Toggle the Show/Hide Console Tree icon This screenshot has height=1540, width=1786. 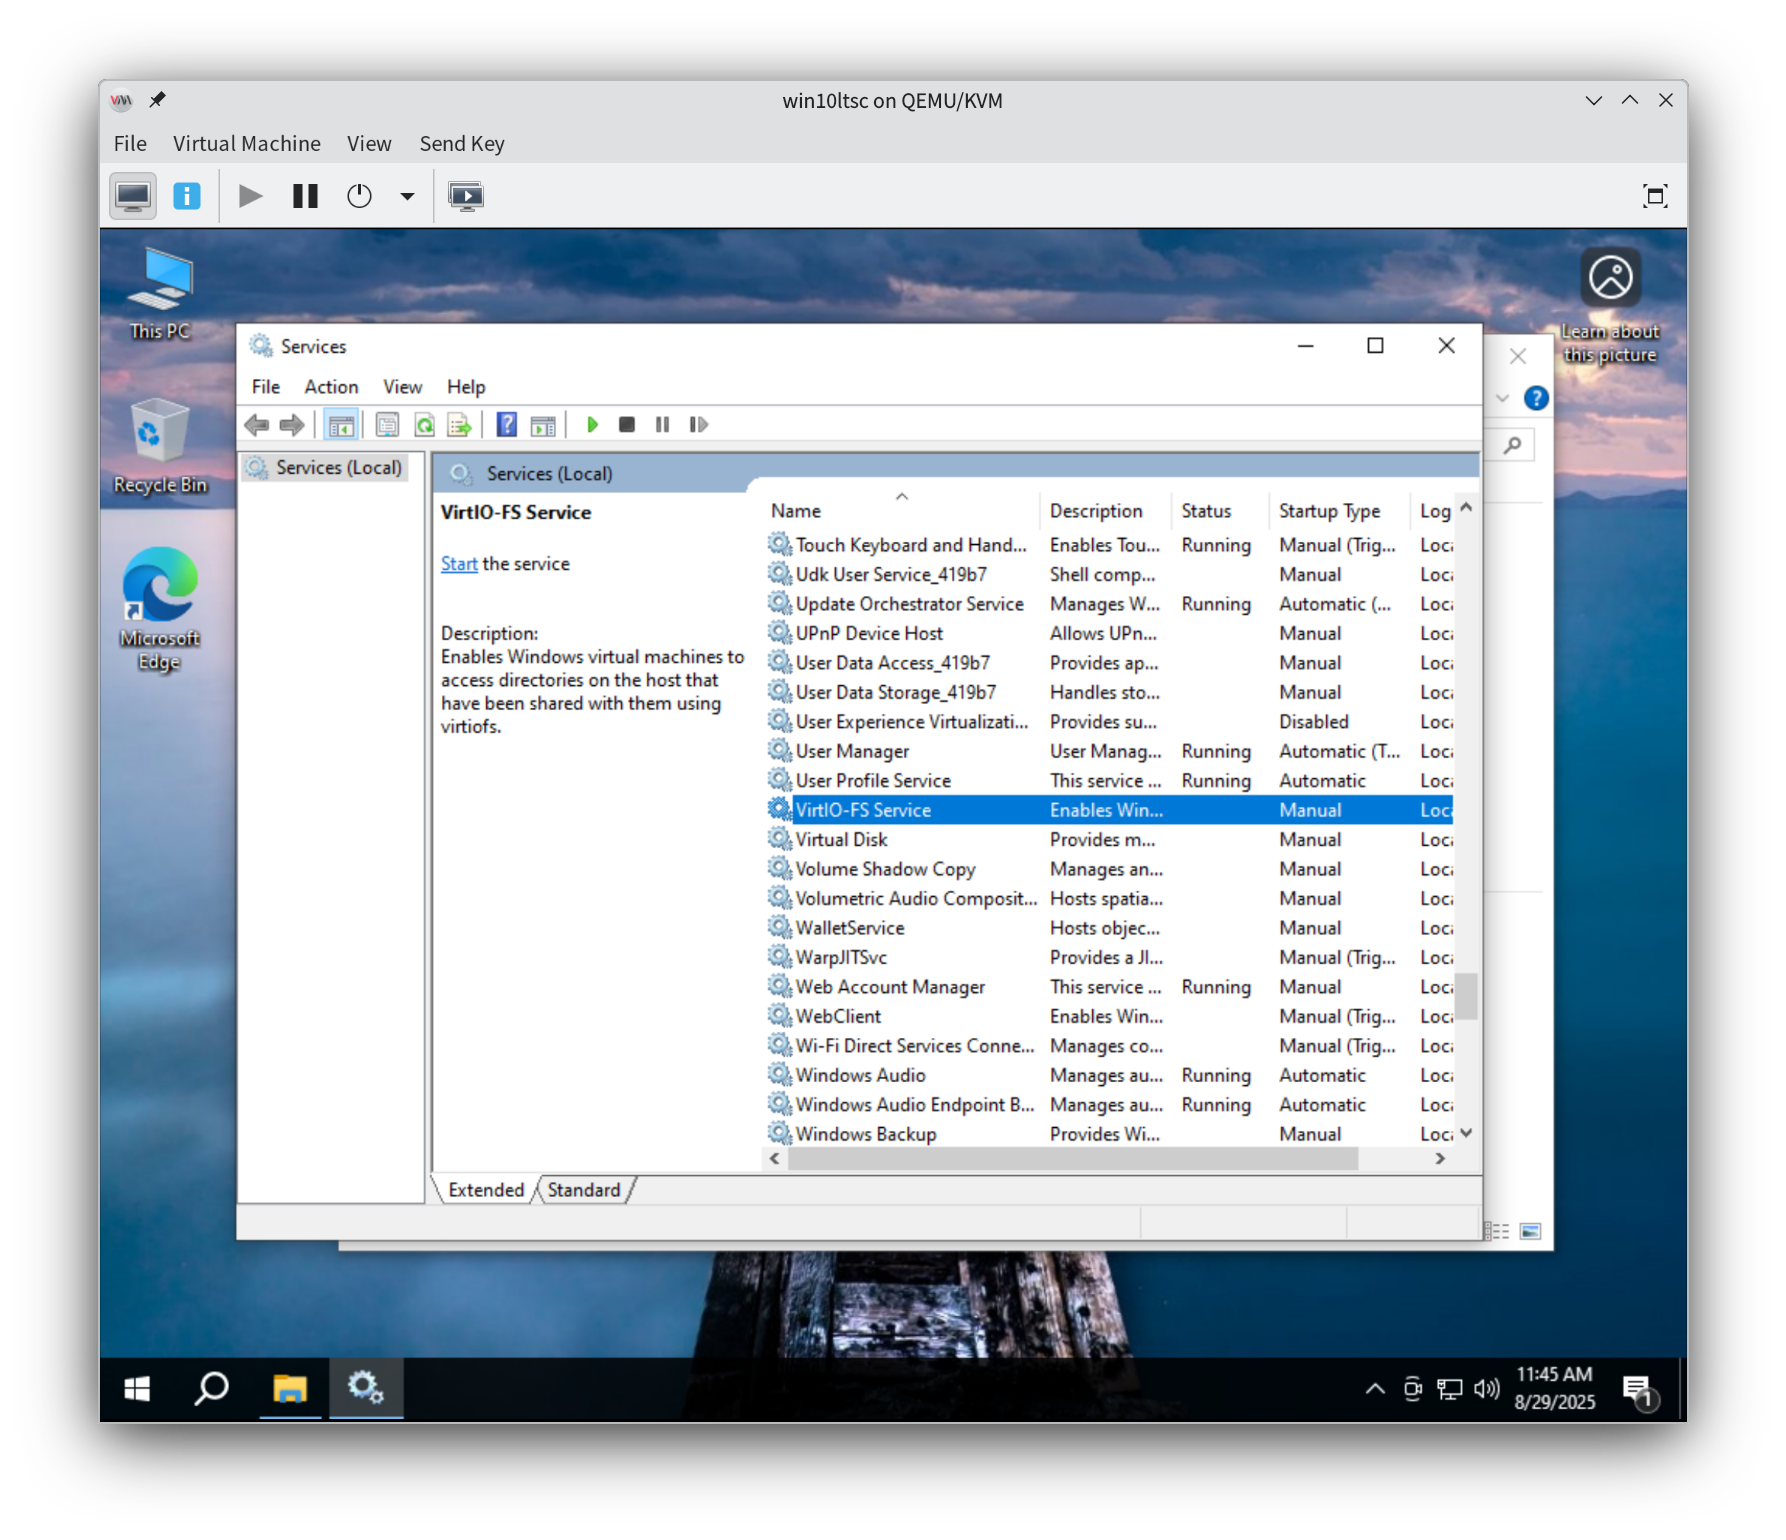tap(341, 425)
